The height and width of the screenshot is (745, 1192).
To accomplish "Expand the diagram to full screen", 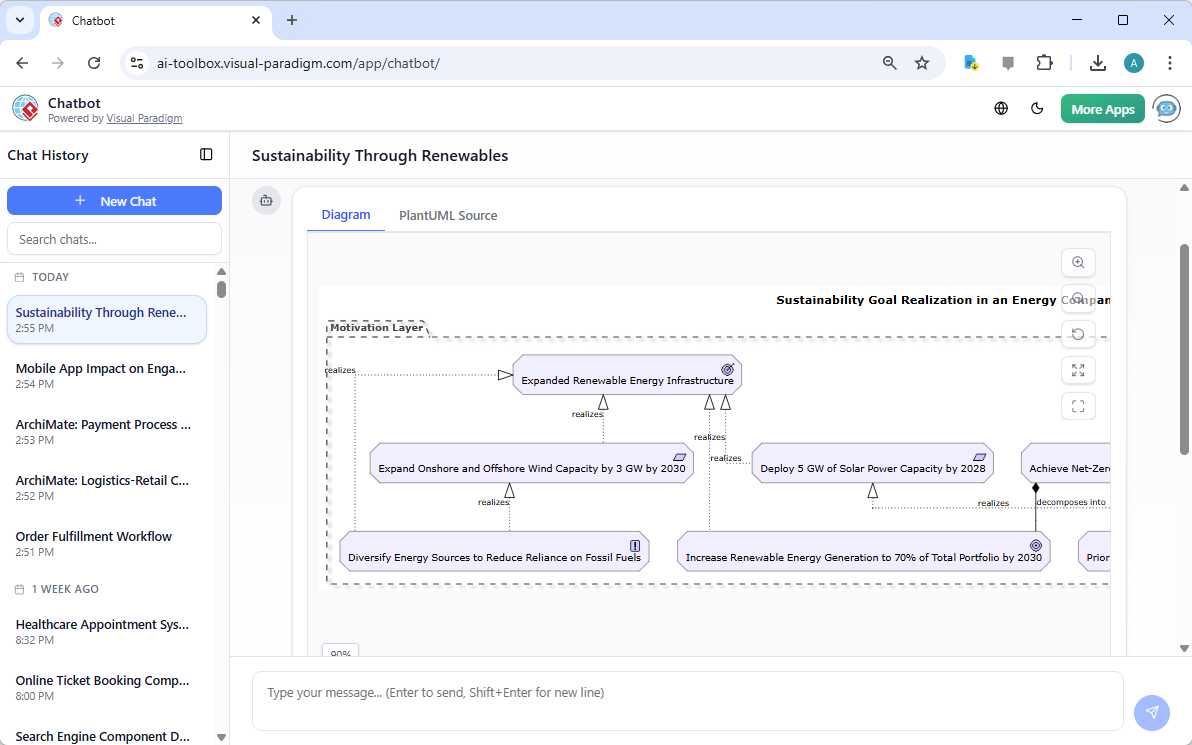I will (x=1078, y=370).
